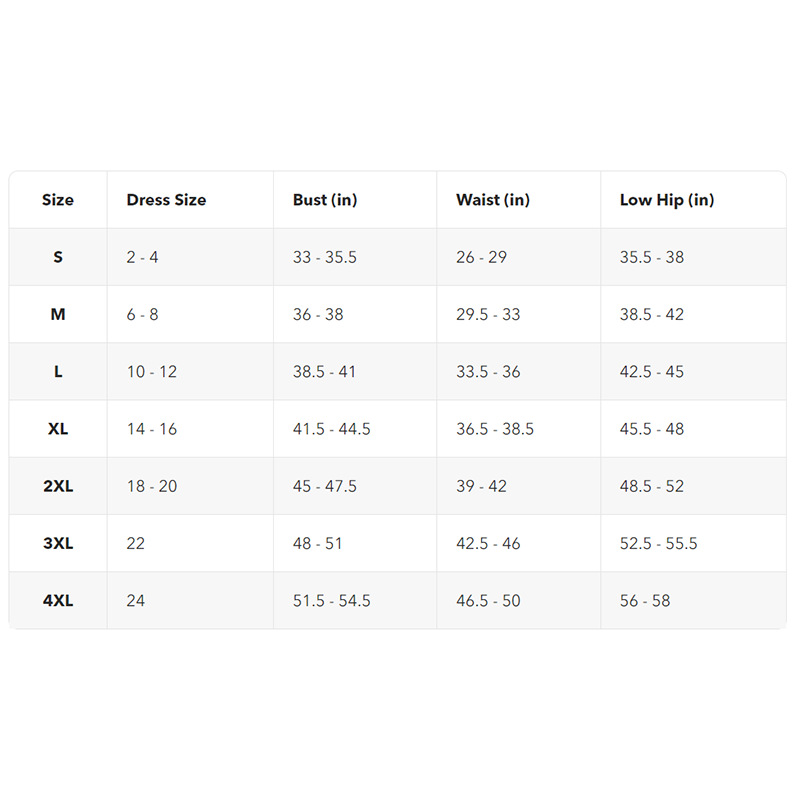This screenshot has width=800, height=800.
Task: Click the bust value 45 - 47.5
Action: pyautogui.click(x=325, y=486)
